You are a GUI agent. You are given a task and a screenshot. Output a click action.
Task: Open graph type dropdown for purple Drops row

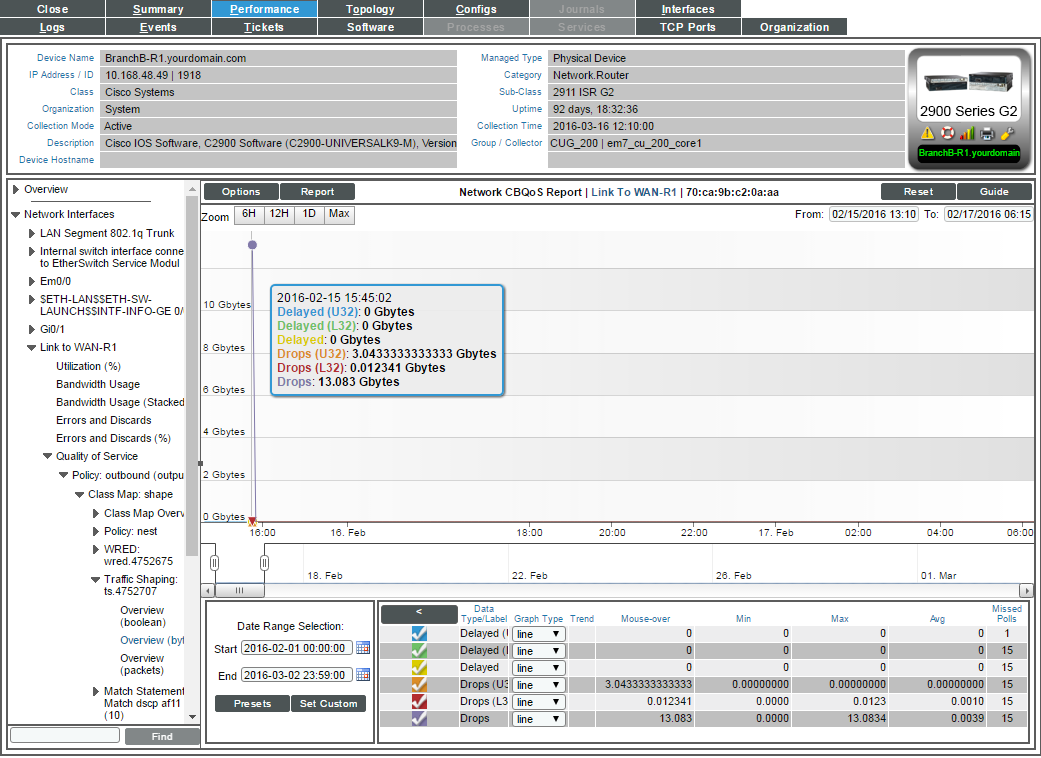tap(538, 719)
